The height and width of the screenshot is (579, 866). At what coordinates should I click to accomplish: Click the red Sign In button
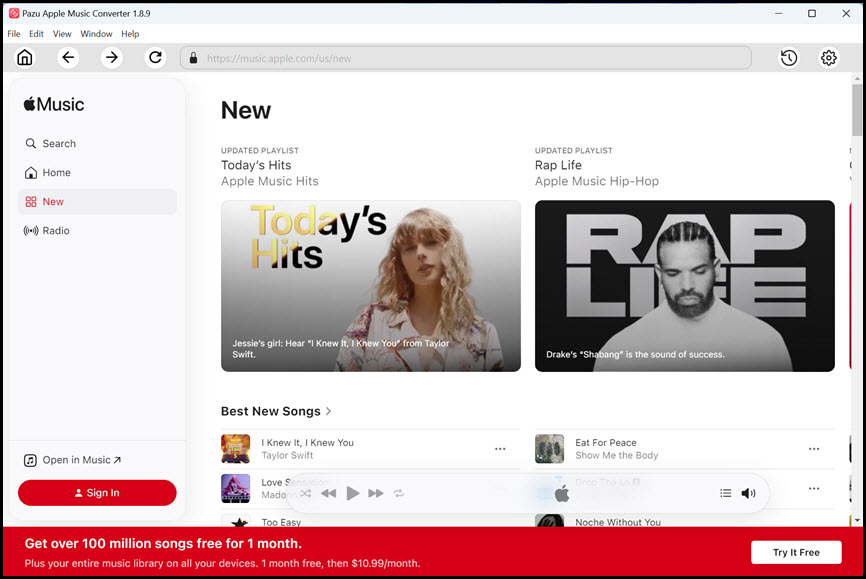(97, 493)
